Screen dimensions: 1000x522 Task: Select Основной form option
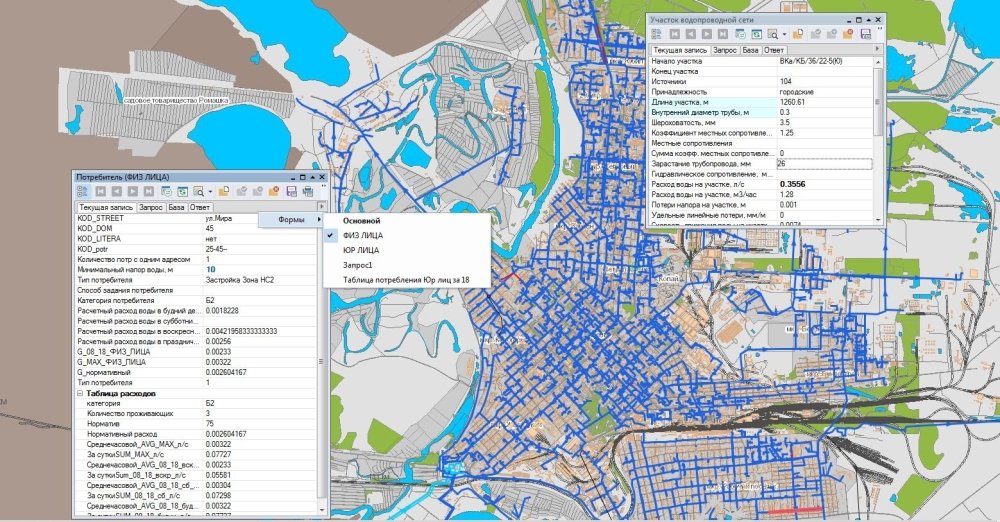tap(362, 221)
